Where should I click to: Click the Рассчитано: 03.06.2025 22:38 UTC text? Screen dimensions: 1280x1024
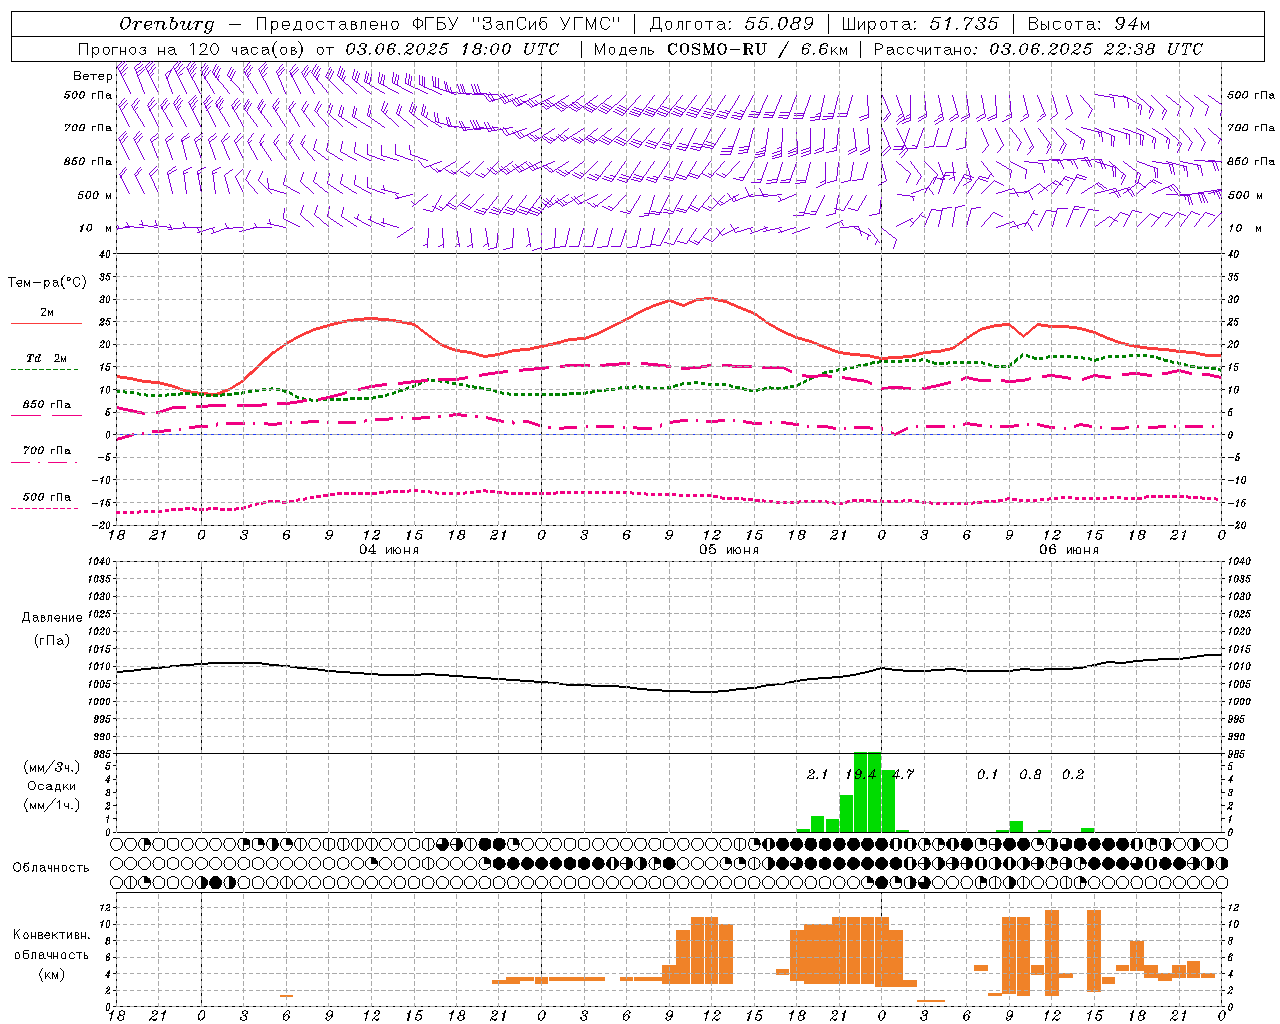(x=1038, y=49)
